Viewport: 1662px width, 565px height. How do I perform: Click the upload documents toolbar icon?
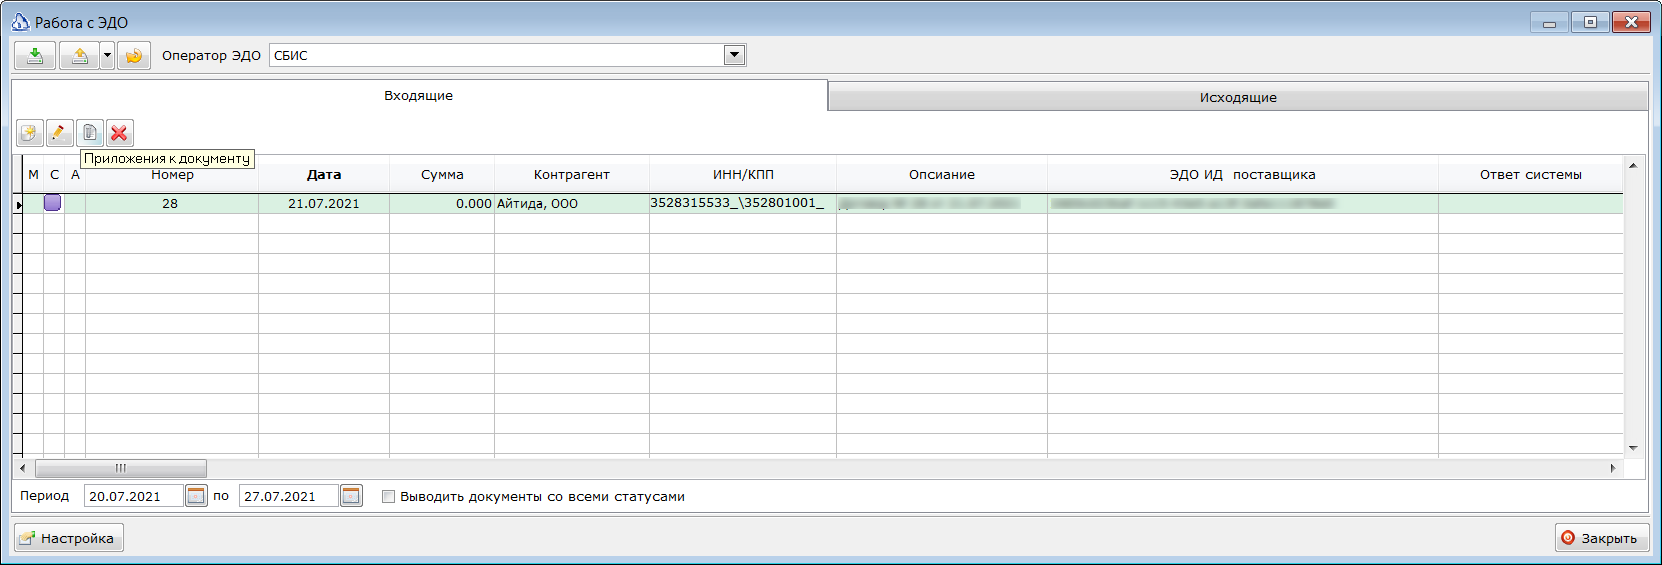point(79,56)
